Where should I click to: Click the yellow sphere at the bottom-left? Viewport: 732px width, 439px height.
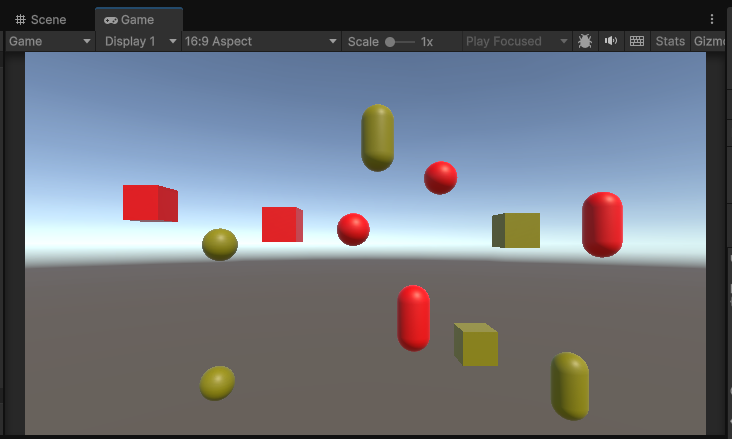click(x=217, y=383)
